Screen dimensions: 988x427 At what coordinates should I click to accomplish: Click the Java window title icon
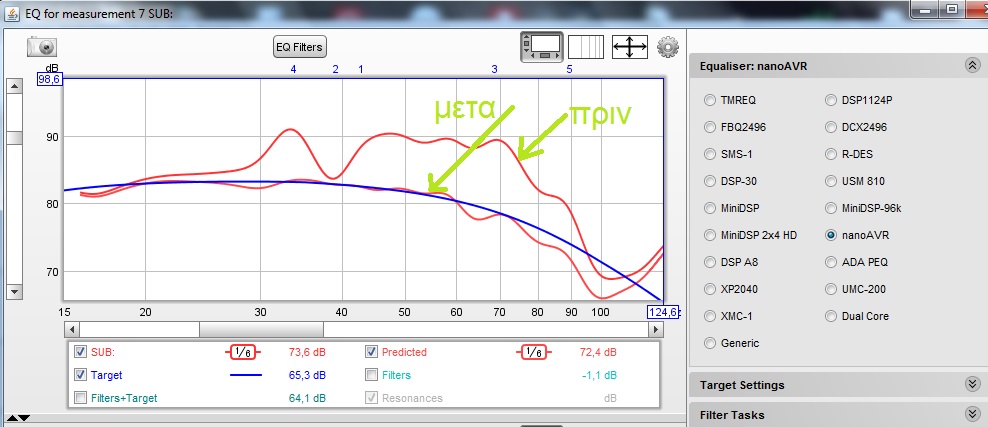pos(12,13)
